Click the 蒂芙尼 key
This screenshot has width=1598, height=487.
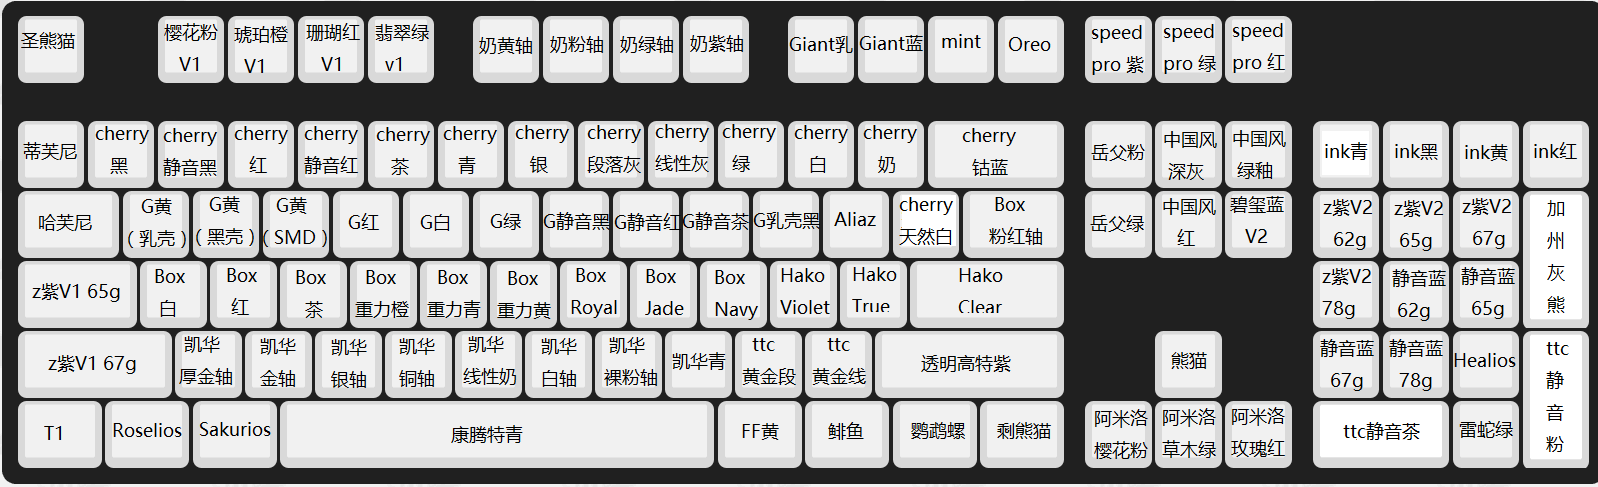[50, 153]
